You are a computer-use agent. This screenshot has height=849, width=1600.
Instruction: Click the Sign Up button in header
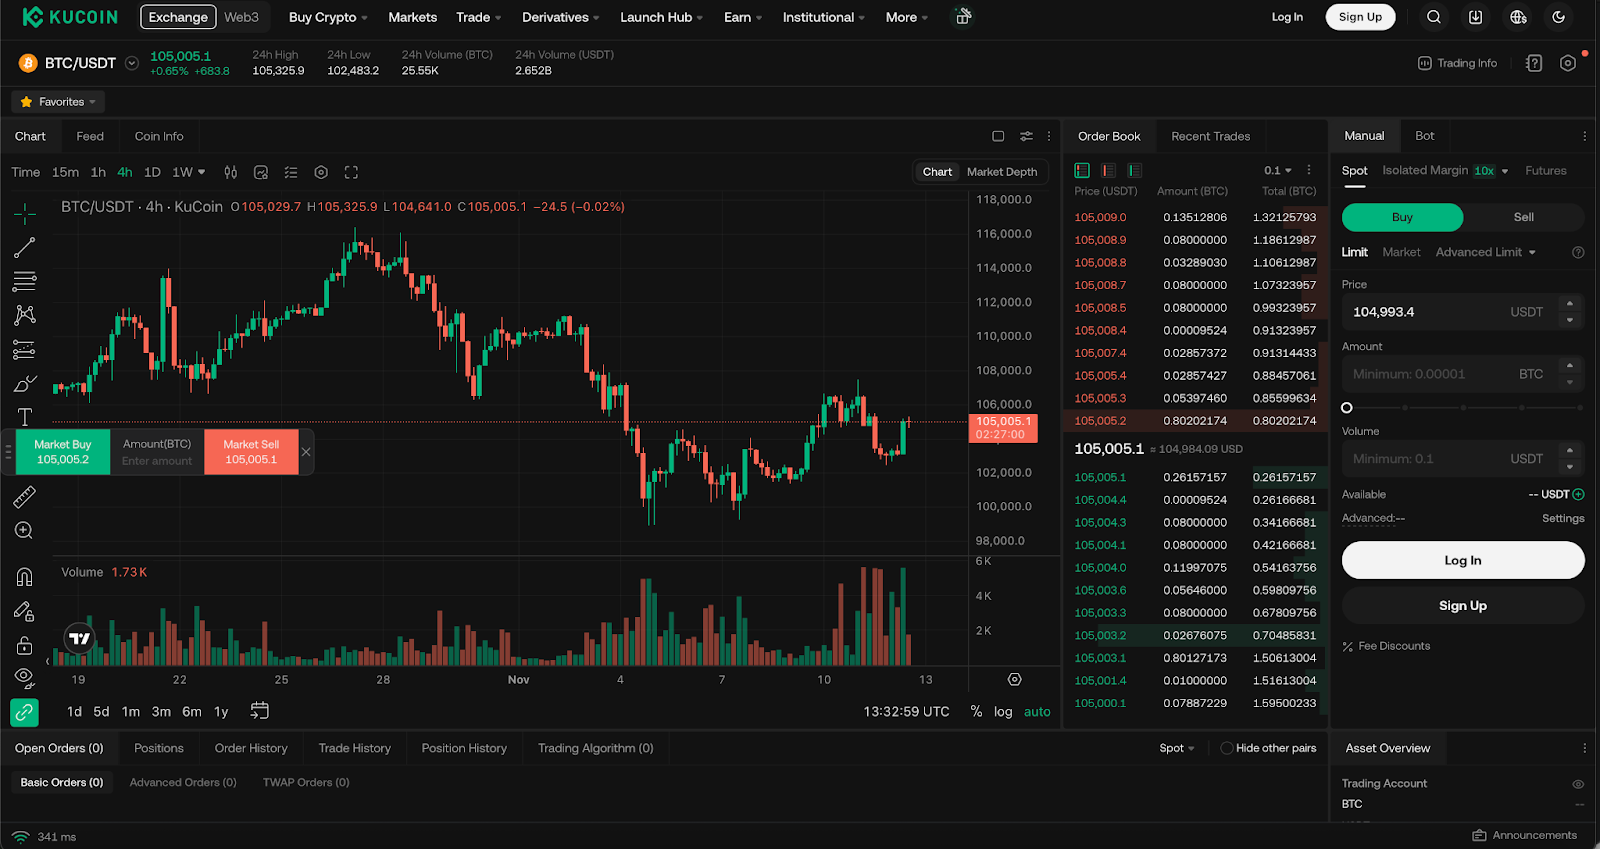tap(1360, 17)
